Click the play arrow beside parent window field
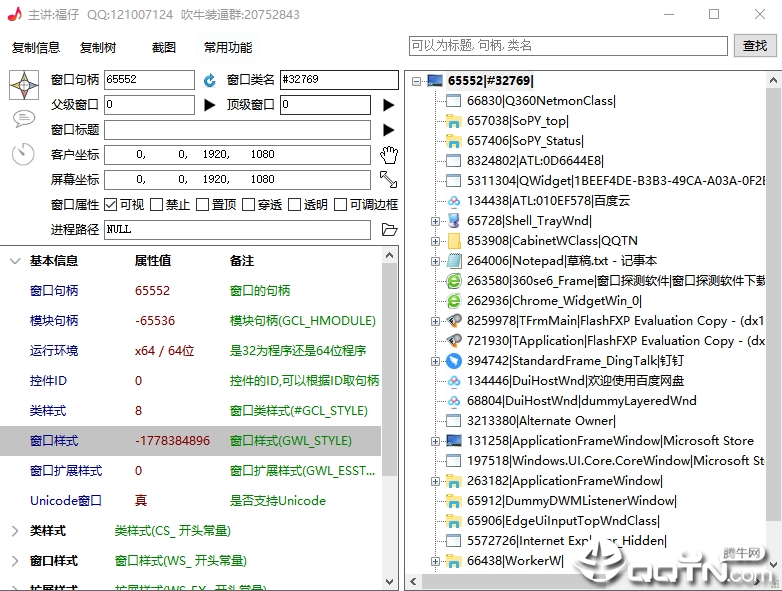Viewport: 782px width, 591px height. tap(209, 105)
